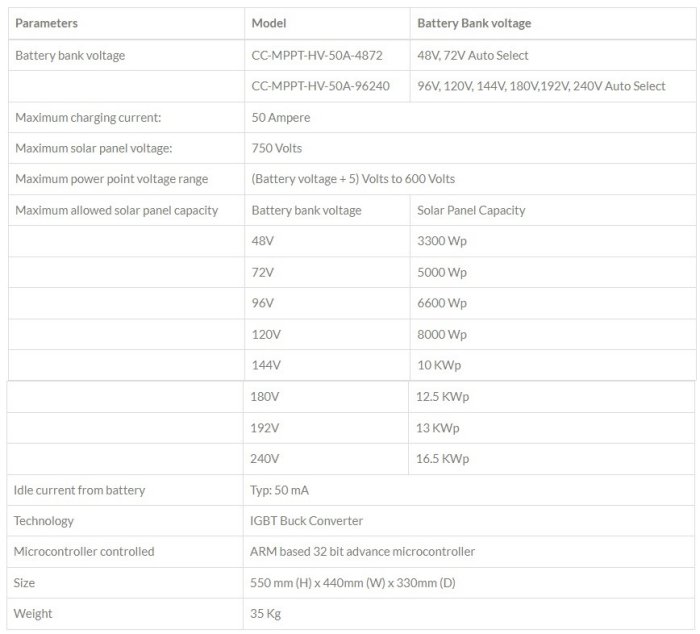This screenshot has height=634, width=700.
Task: Click the "8000 Wp" capacity value
Action: coord(442,334)
